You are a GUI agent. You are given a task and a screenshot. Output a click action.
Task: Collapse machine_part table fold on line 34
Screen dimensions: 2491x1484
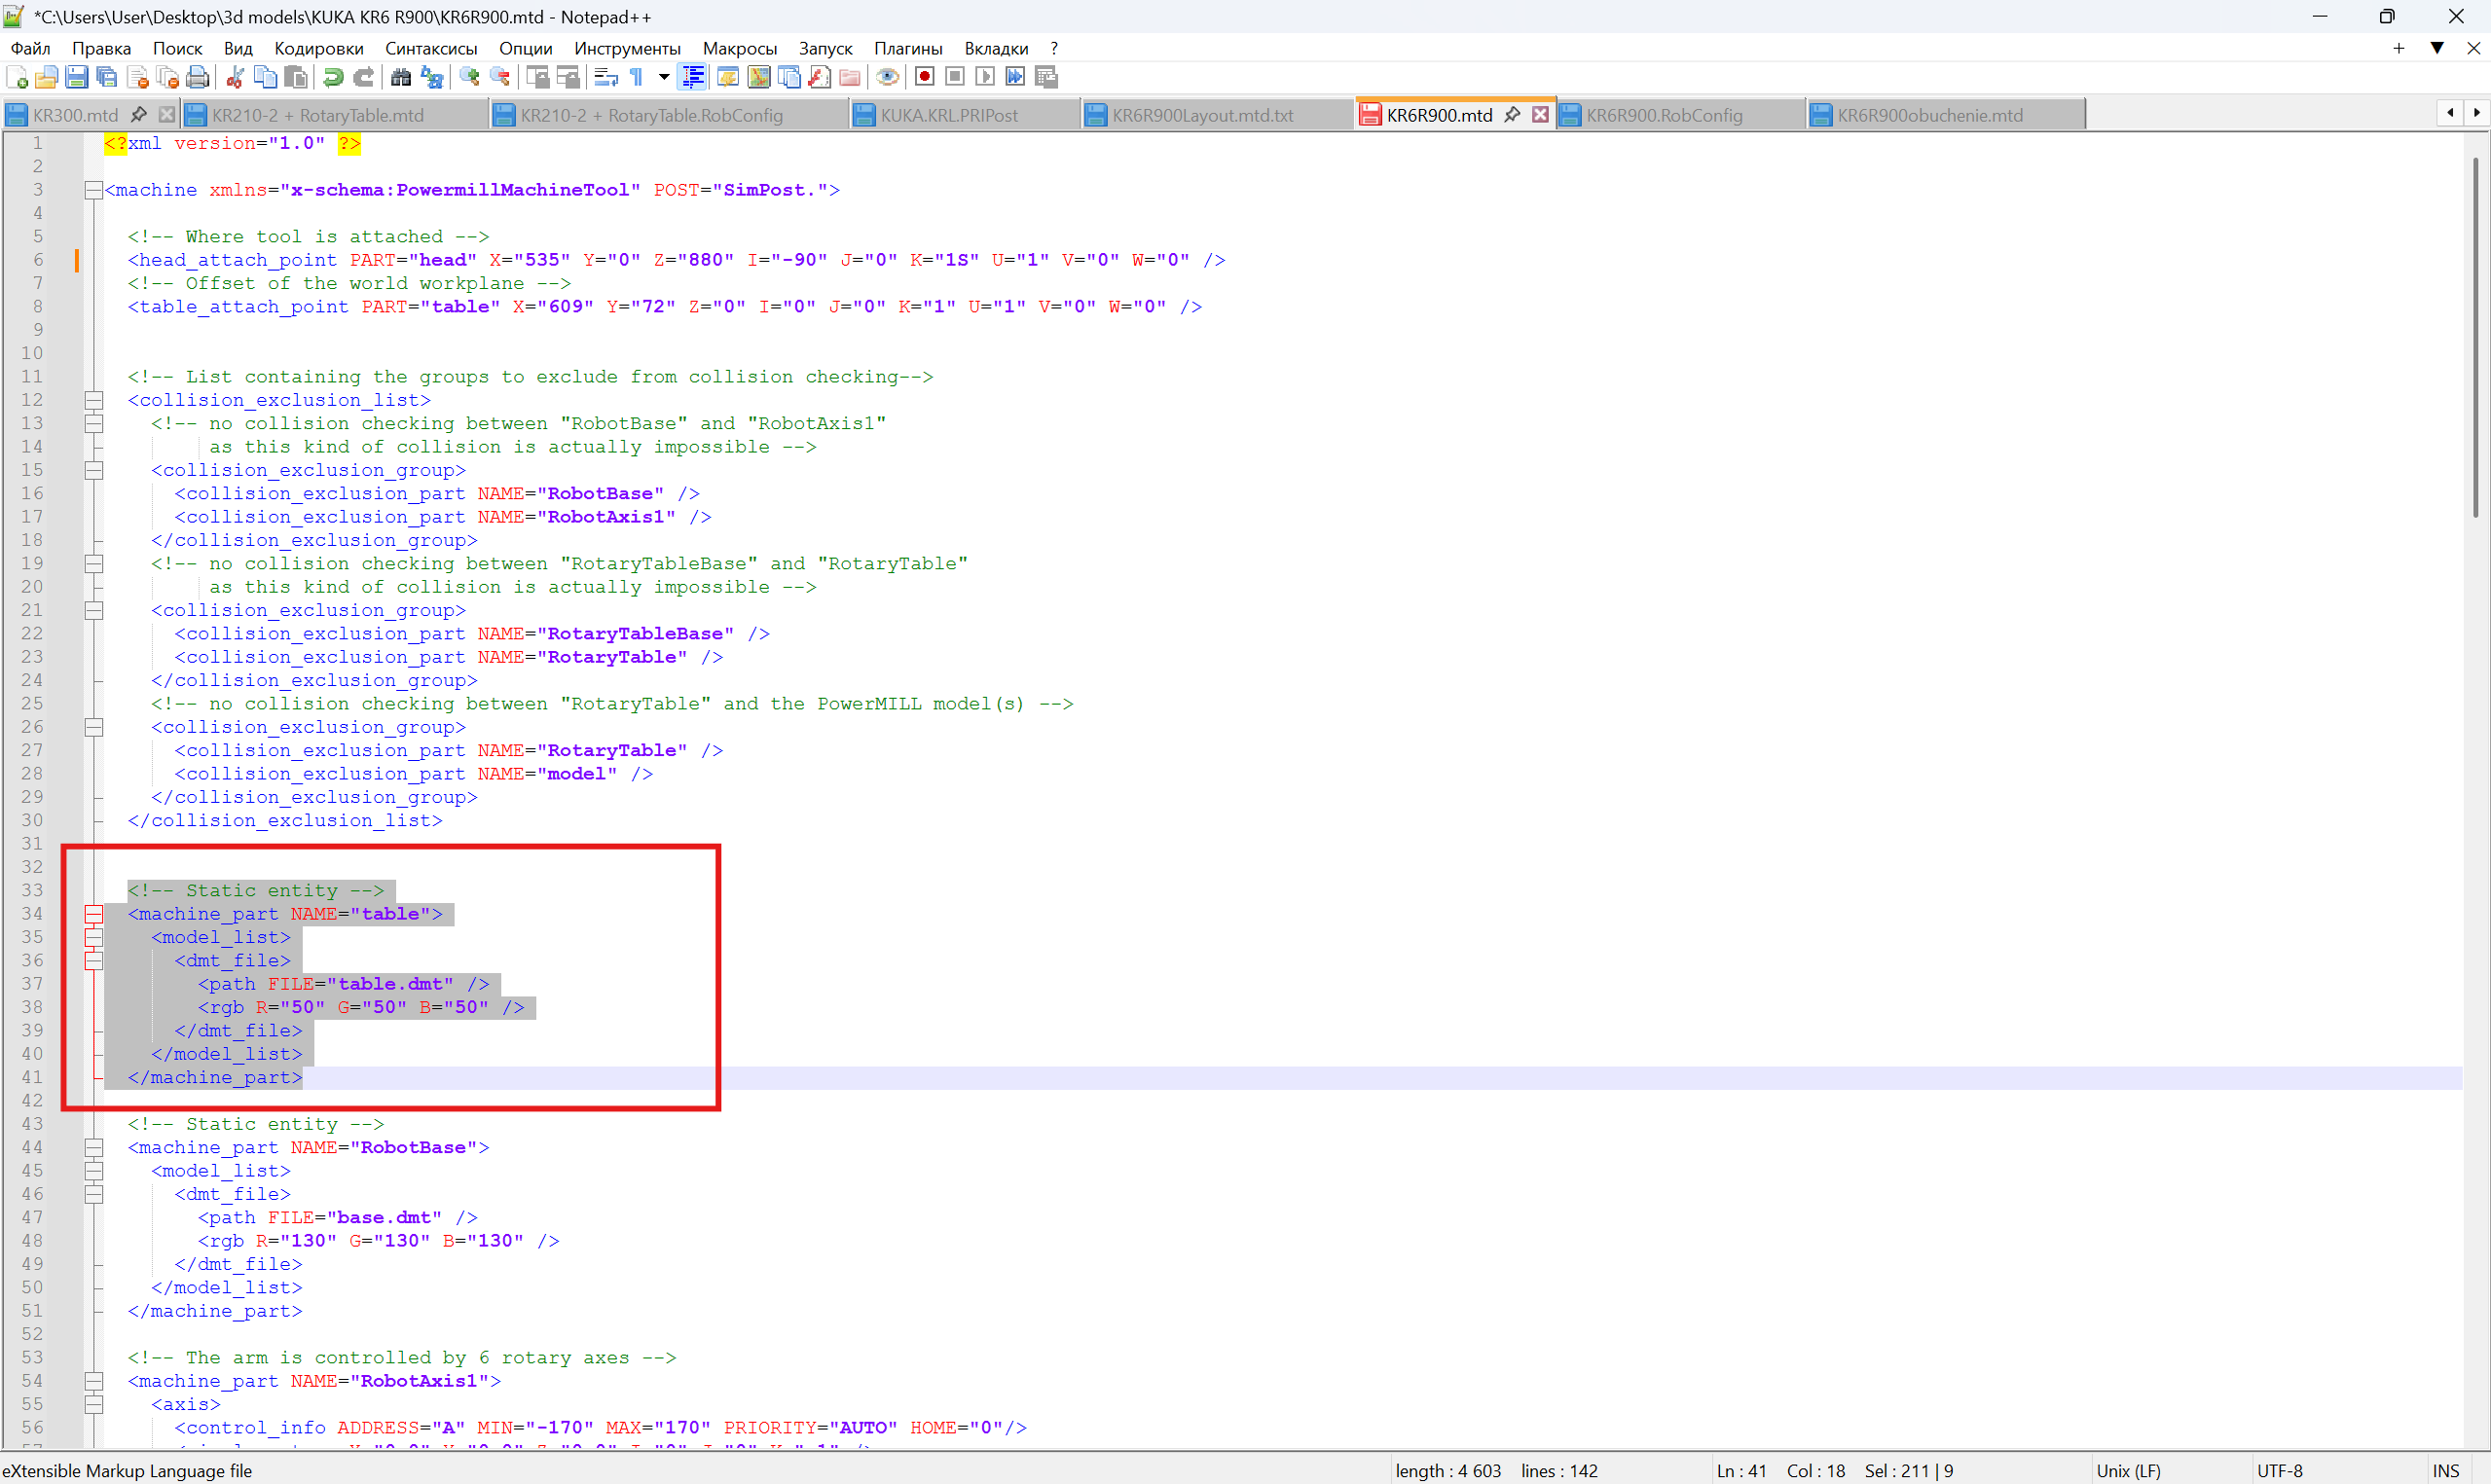(93, 914)
